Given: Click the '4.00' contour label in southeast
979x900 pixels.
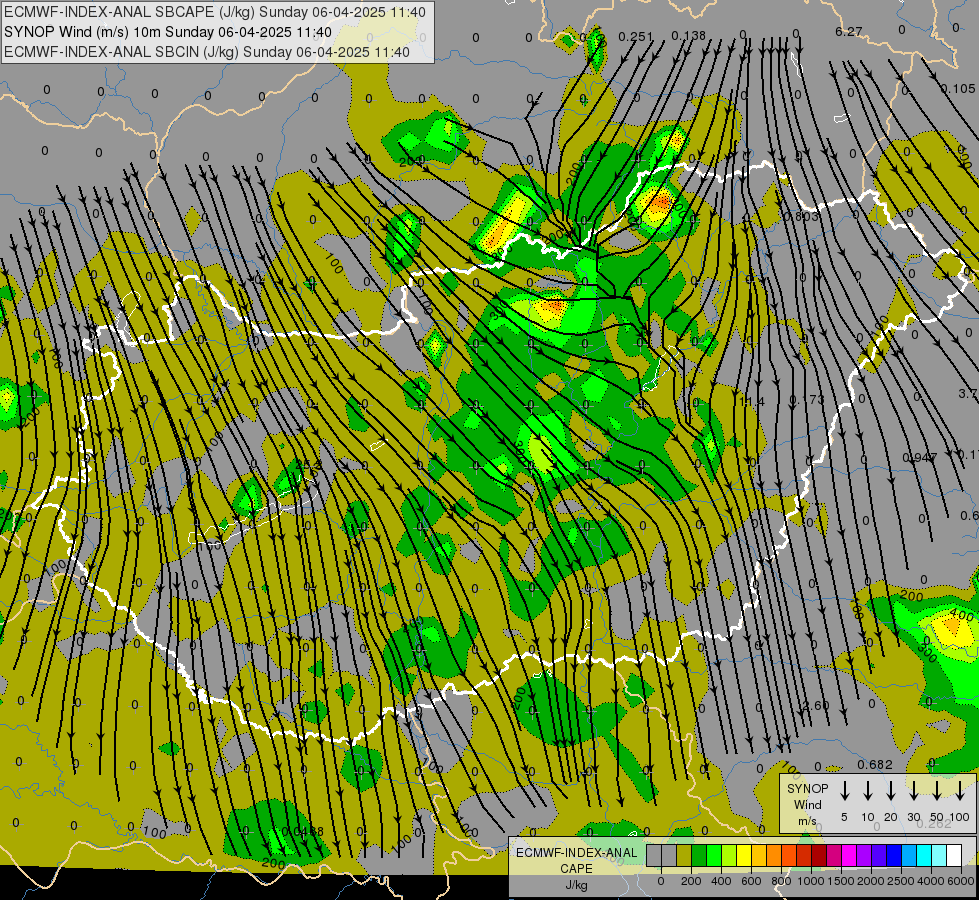Looking at the screenshot, I should pyautogui.click(x=962, y=616).
